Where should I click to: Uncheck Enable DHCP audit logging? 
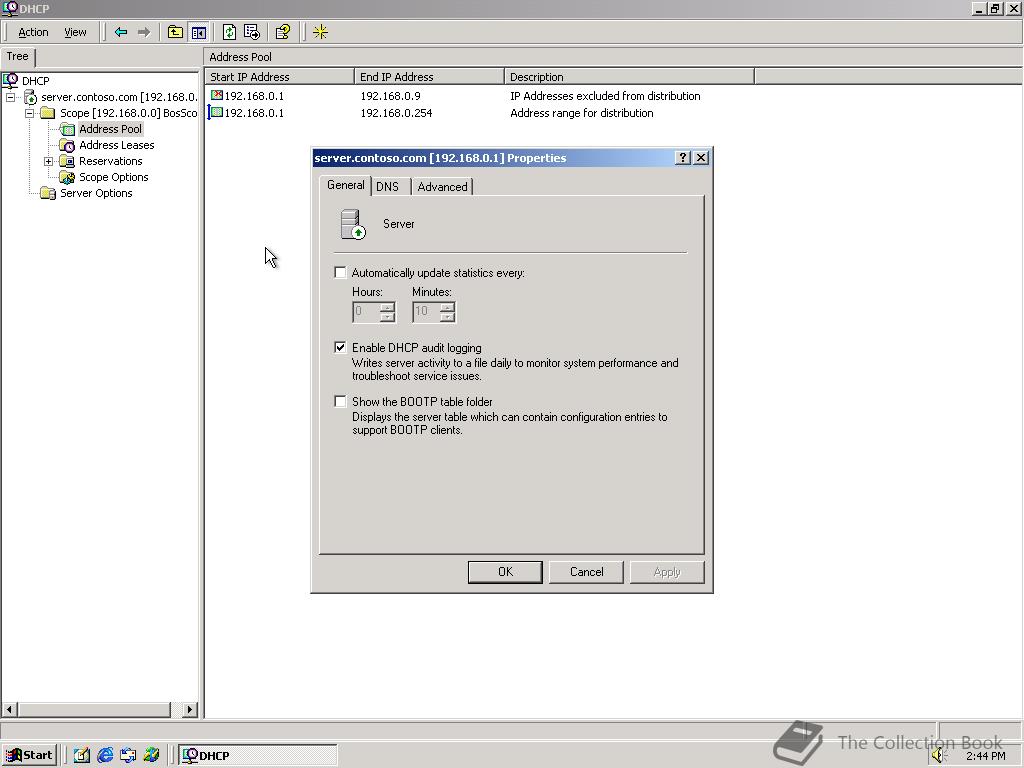340,347
